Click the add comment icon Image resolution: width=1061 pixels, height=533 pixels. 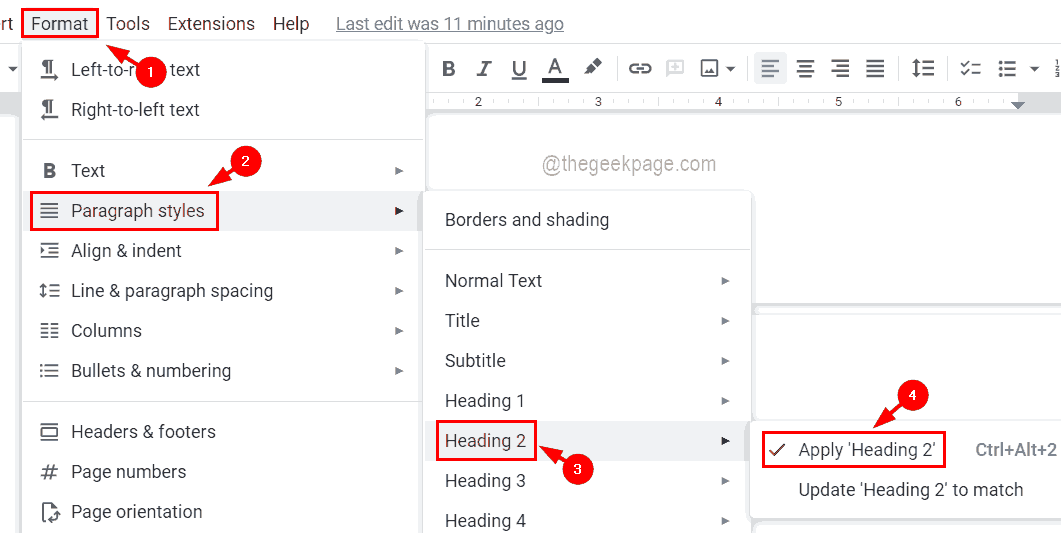click(x=675, y=68)
